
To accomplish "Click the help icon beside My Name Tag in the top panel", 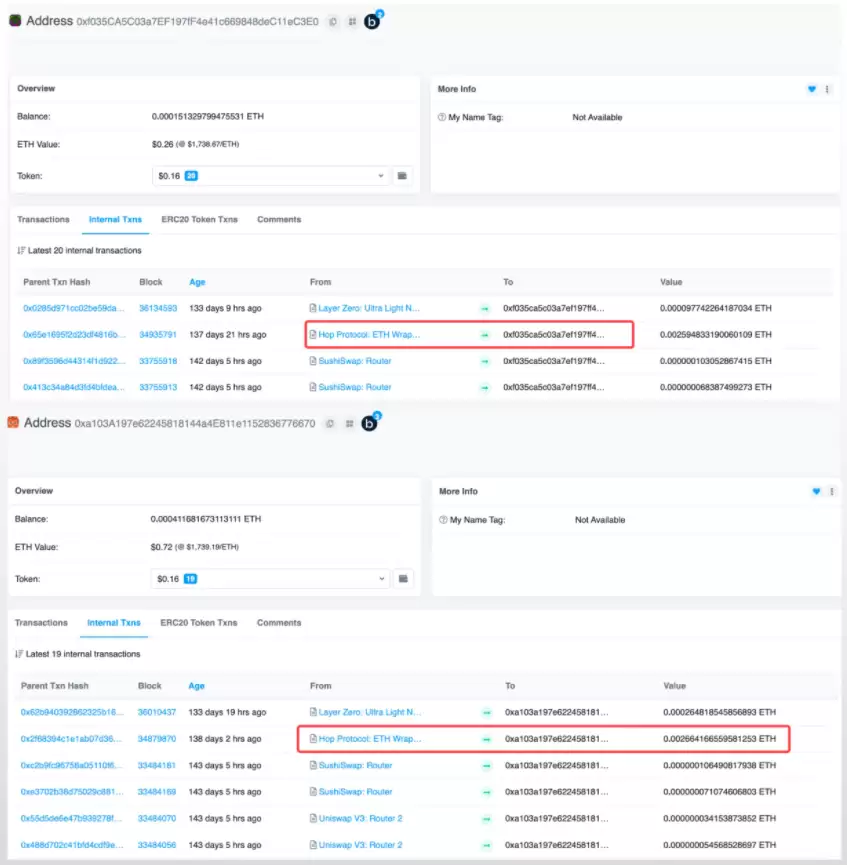I will (x=442, y=117).
